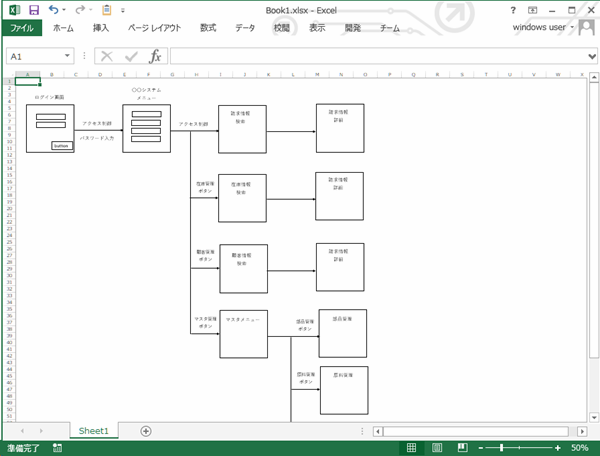This screenshot has width=600, height=456.
Task: Add a new sheet with plus icon
Action: [x=146, y=431]
